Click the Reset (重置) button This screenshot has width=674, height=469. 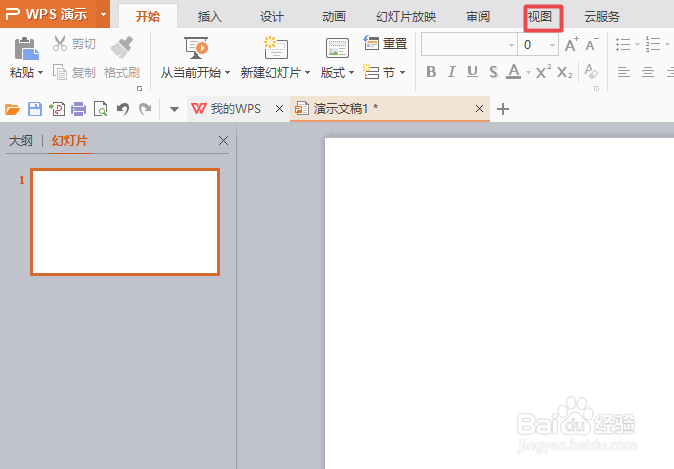[385, 43]
